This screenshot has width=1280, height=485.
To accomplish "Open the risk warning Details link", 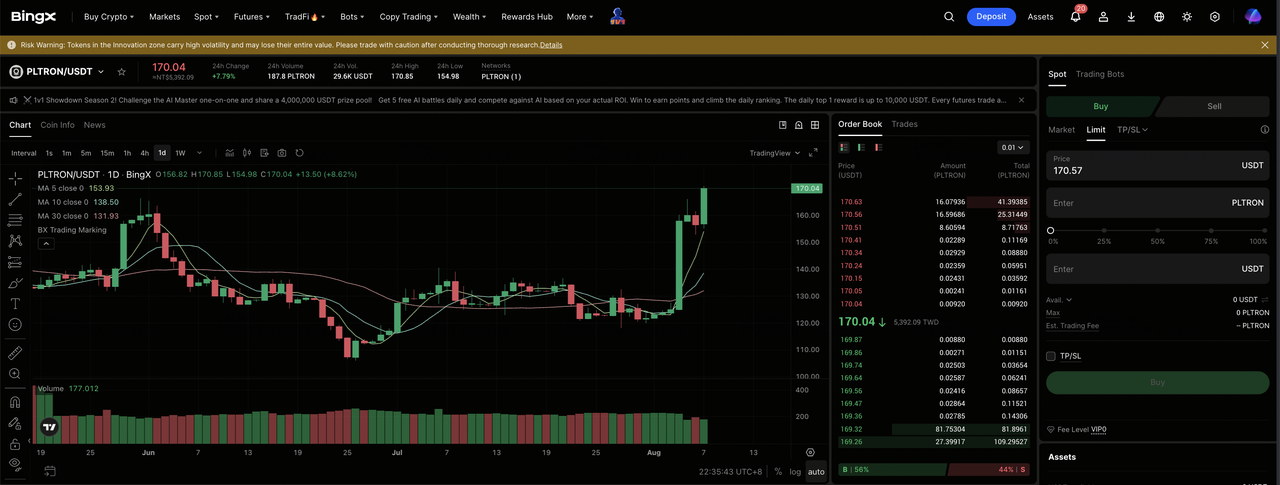I will 550,45.
